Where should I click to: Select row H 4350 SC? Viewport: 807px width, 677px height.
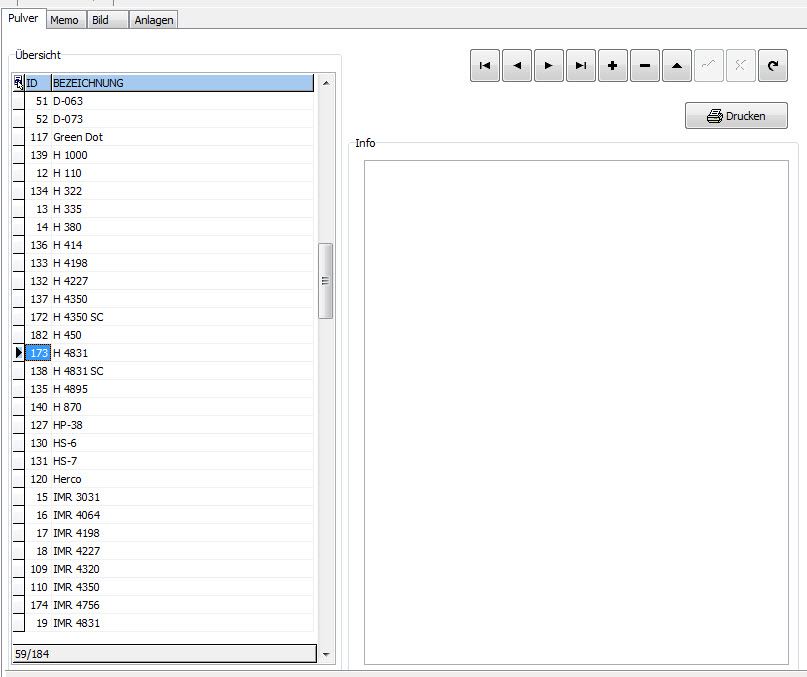[x=163, y=317]
